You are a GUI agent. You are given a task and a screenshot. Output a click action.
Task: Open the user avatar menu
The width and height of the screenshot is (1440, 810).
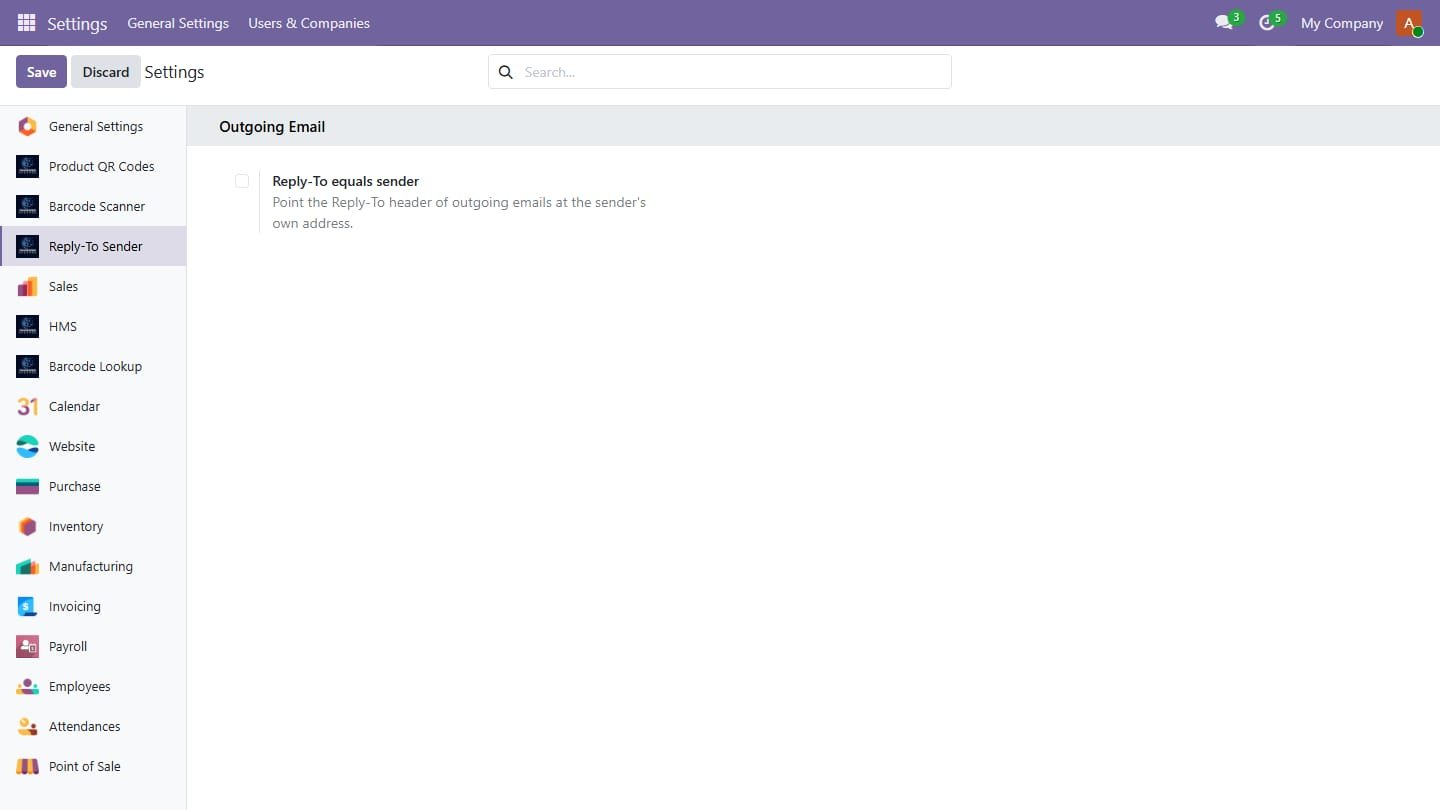coord(1409,23)
